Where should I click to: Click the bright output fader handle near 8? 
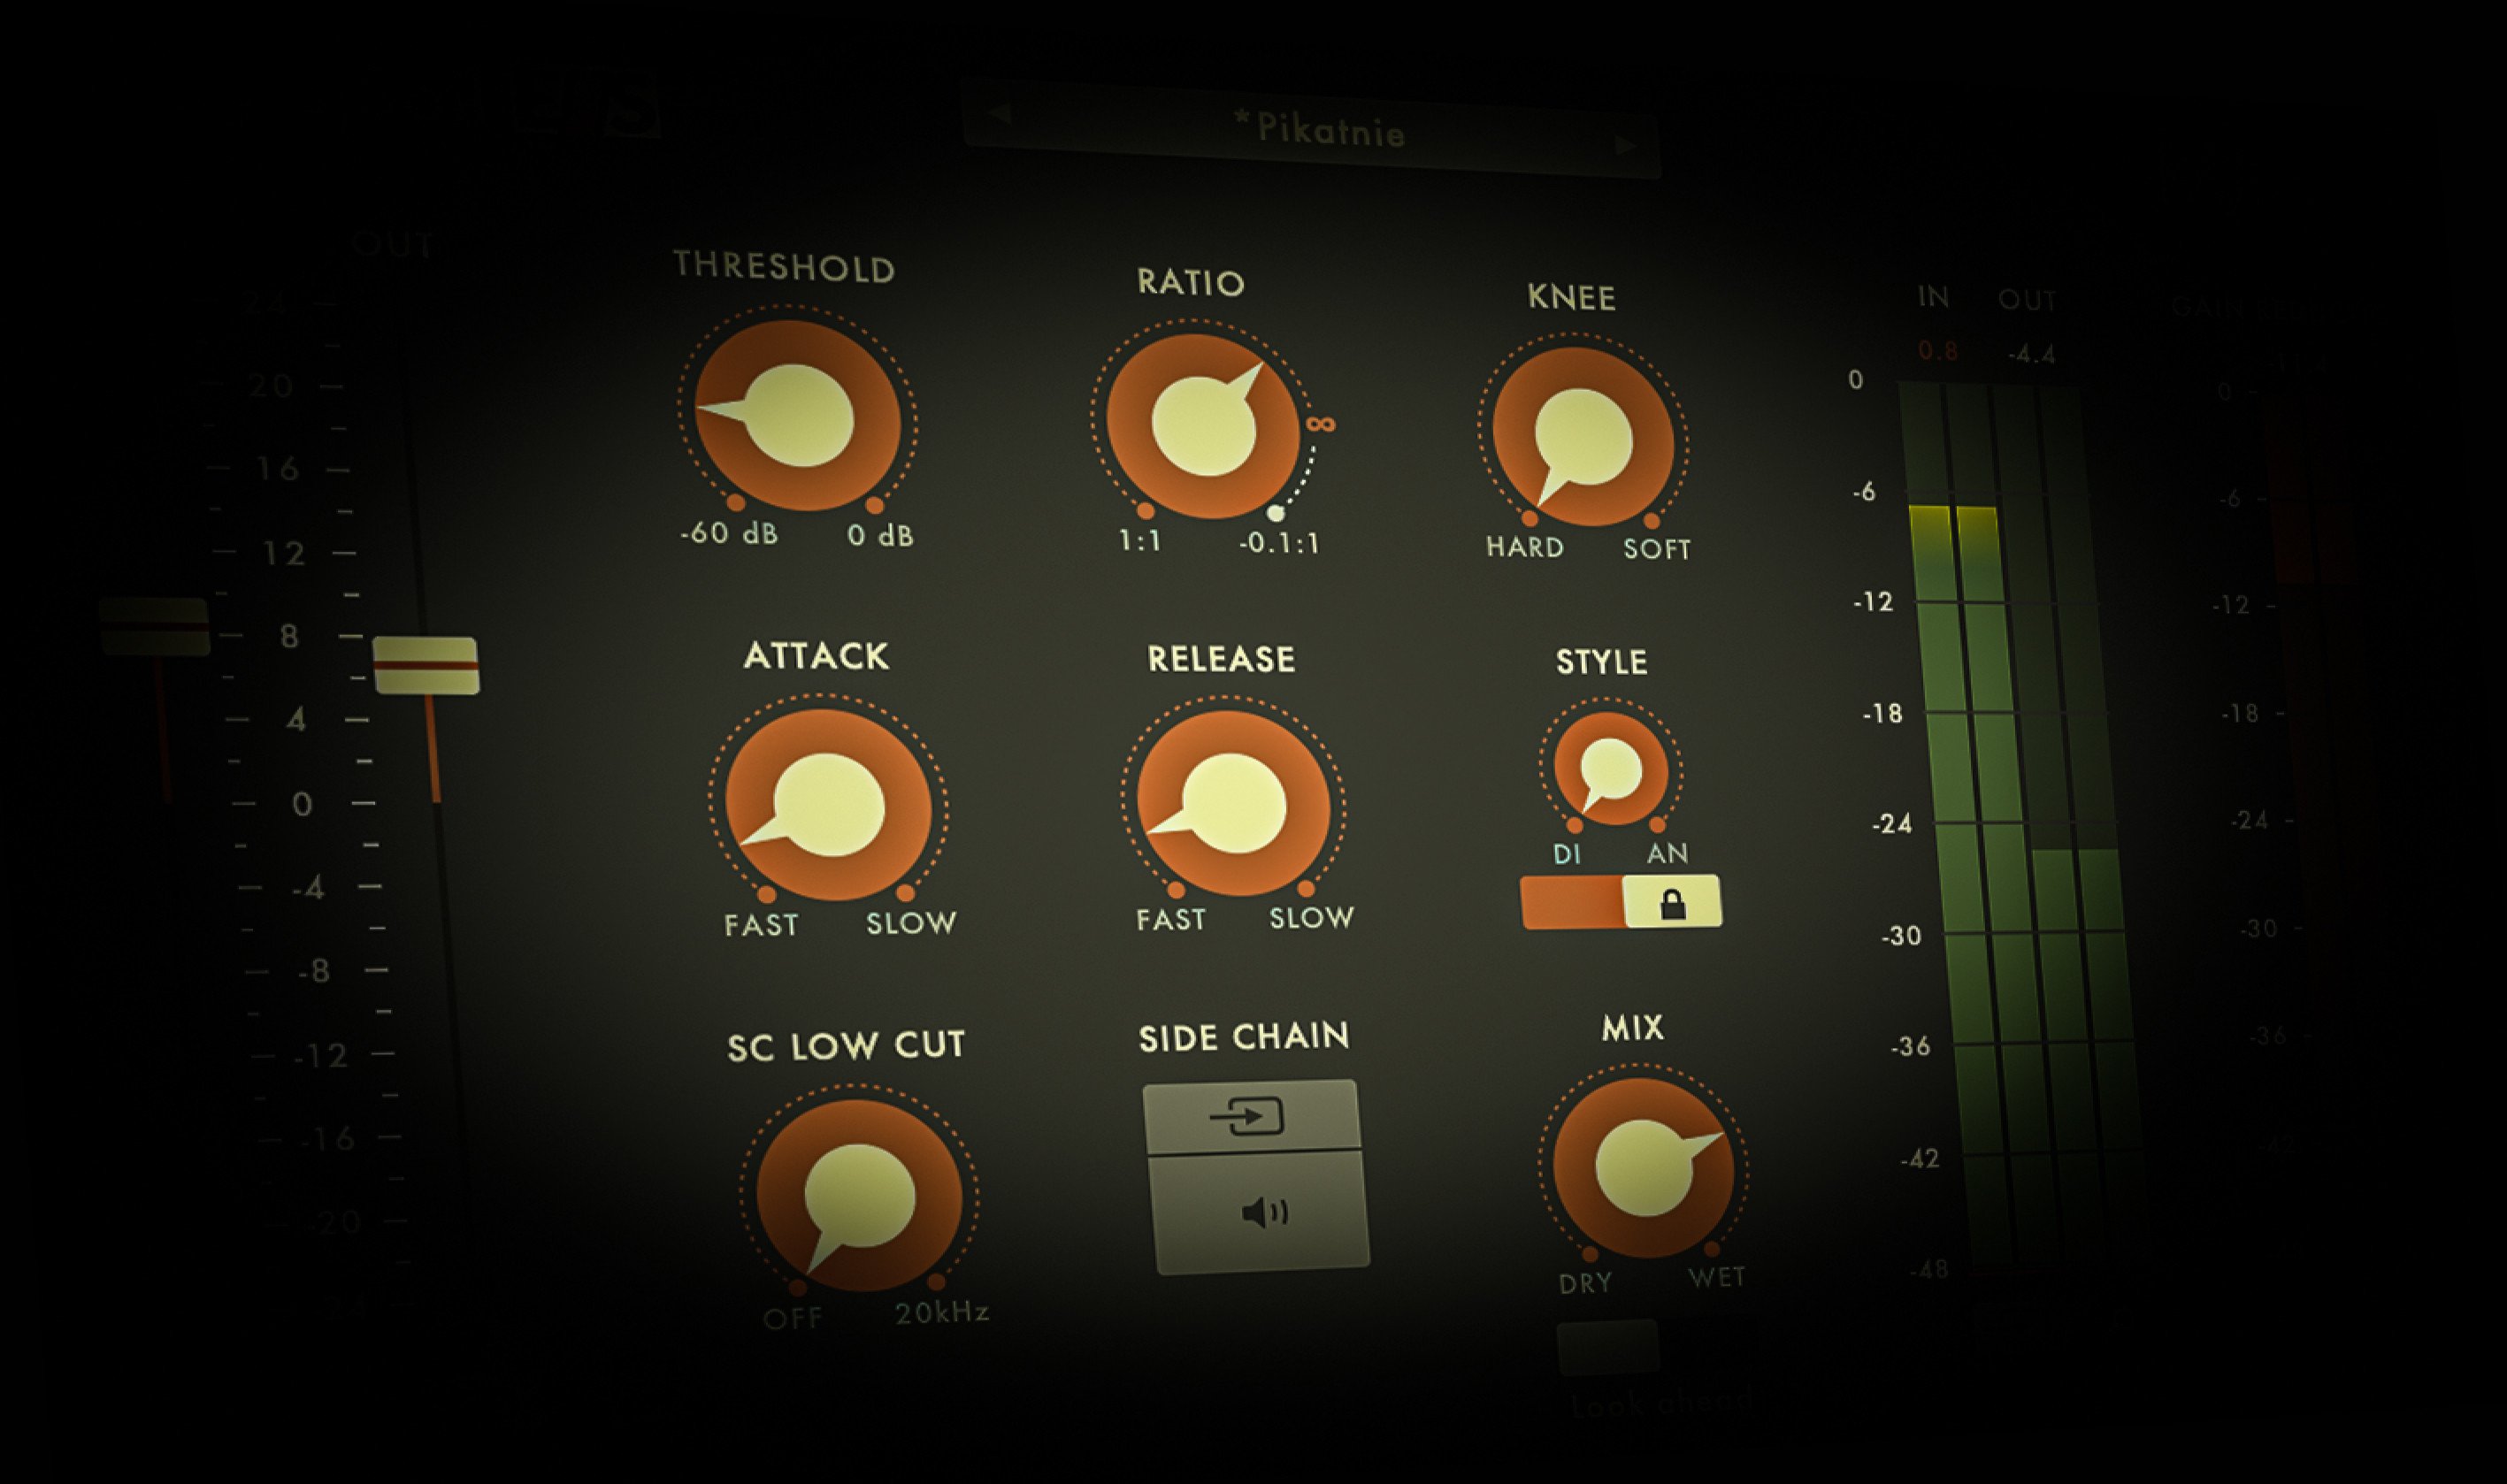pos(426,665)
